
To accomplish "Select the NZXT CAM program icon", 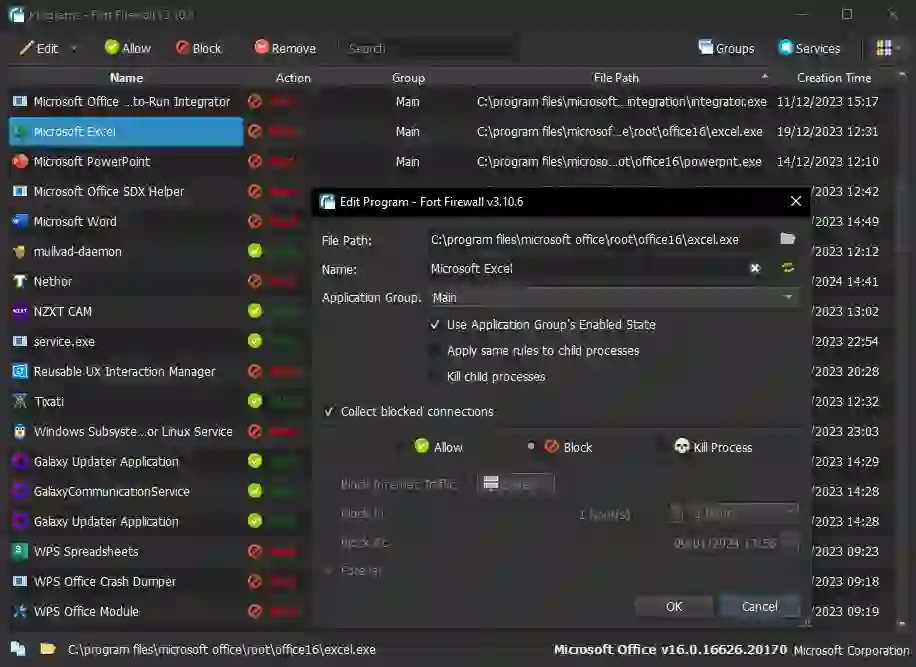I will 20,311.
